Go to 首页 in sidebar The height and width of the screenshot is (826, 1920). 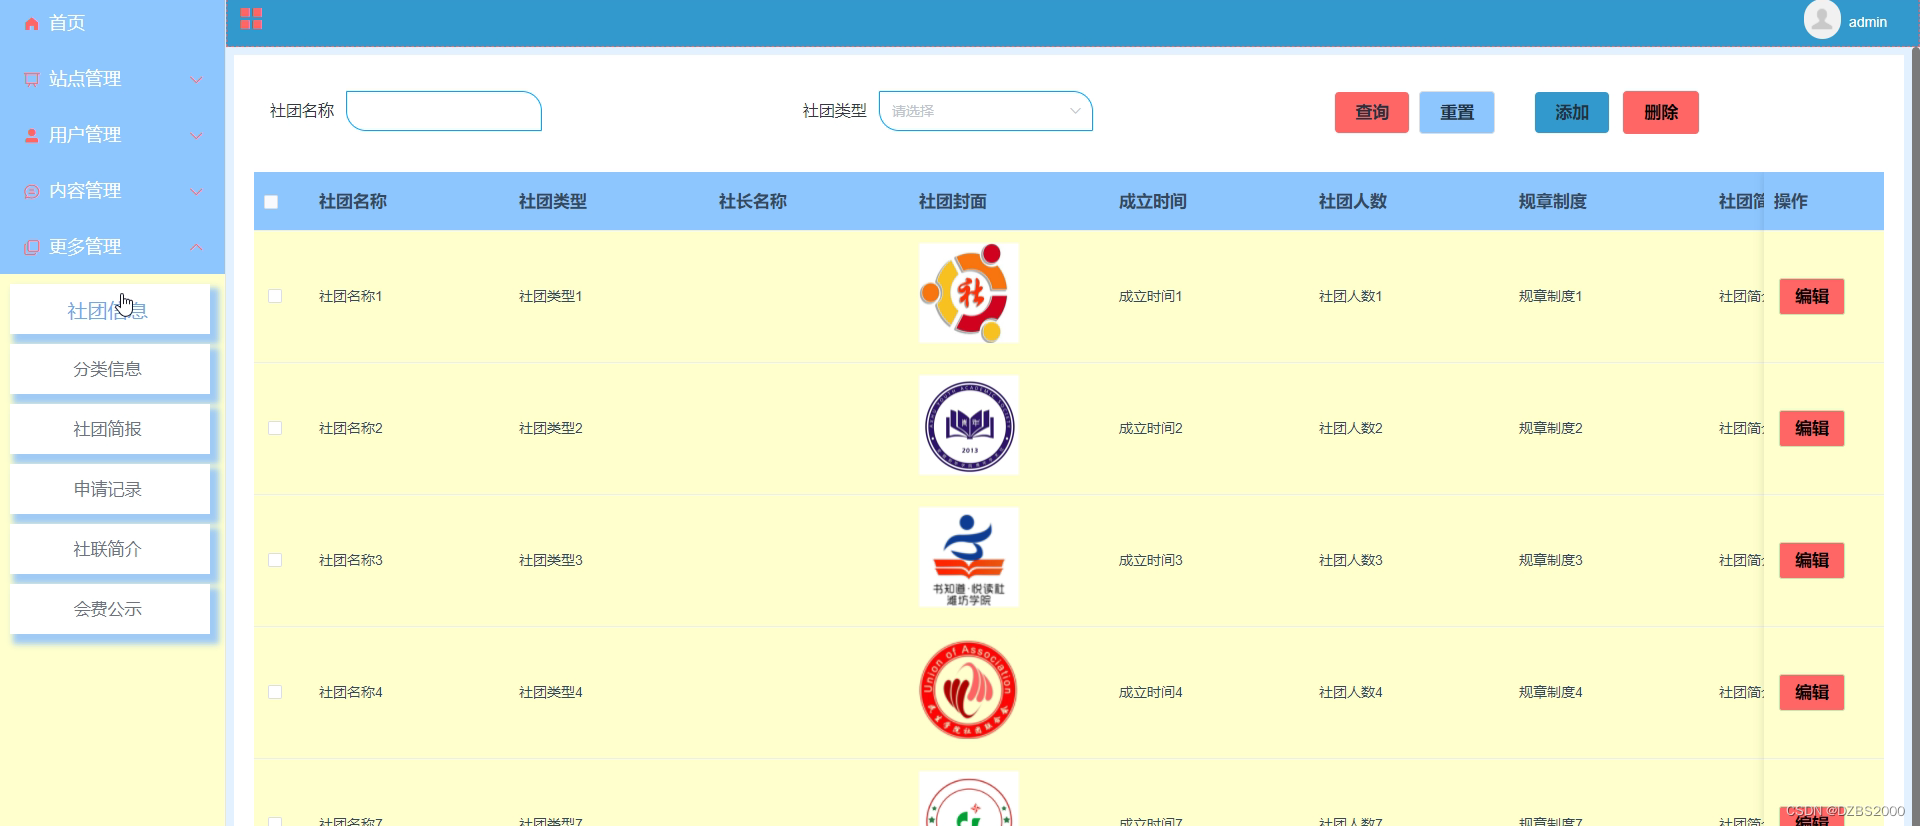point(67,23)
